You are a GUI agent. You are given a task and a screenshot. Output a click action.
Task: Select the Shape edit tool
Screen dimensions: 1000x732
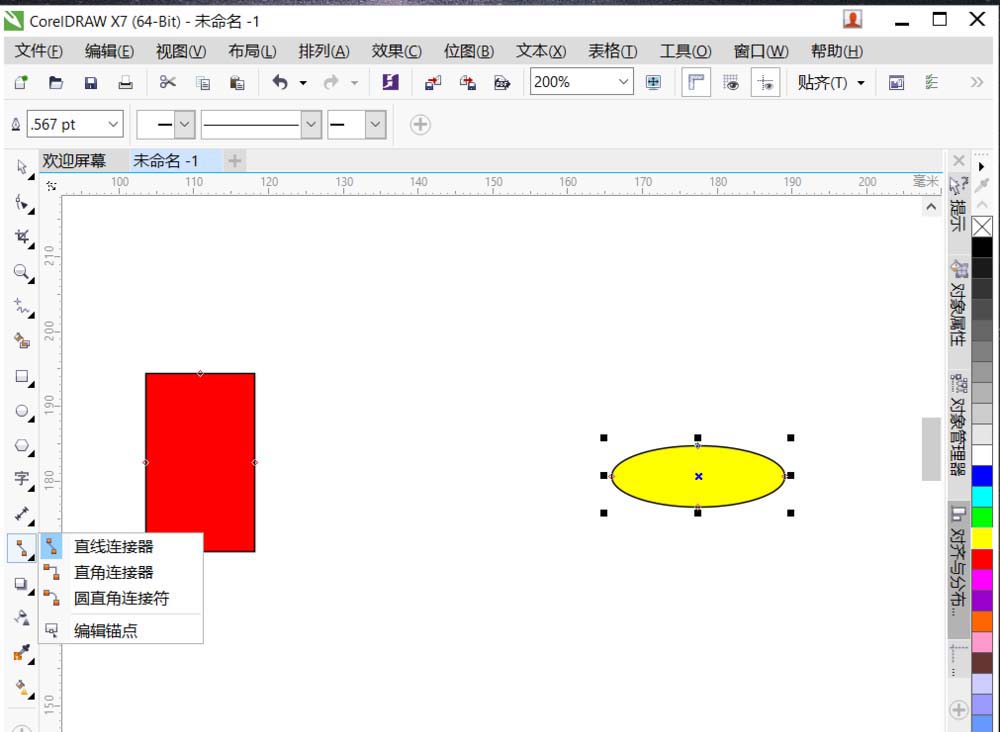click(22, 203)
